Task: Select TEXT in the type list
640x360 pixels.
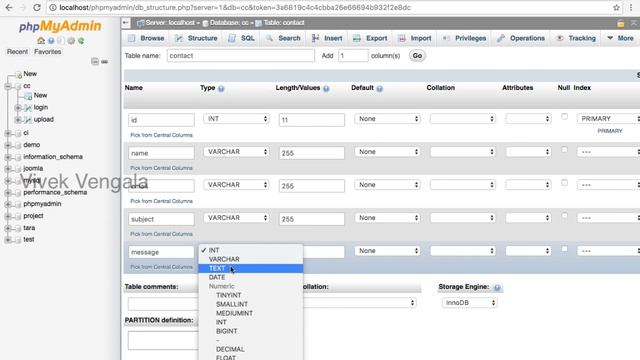Action: [251, 268]
